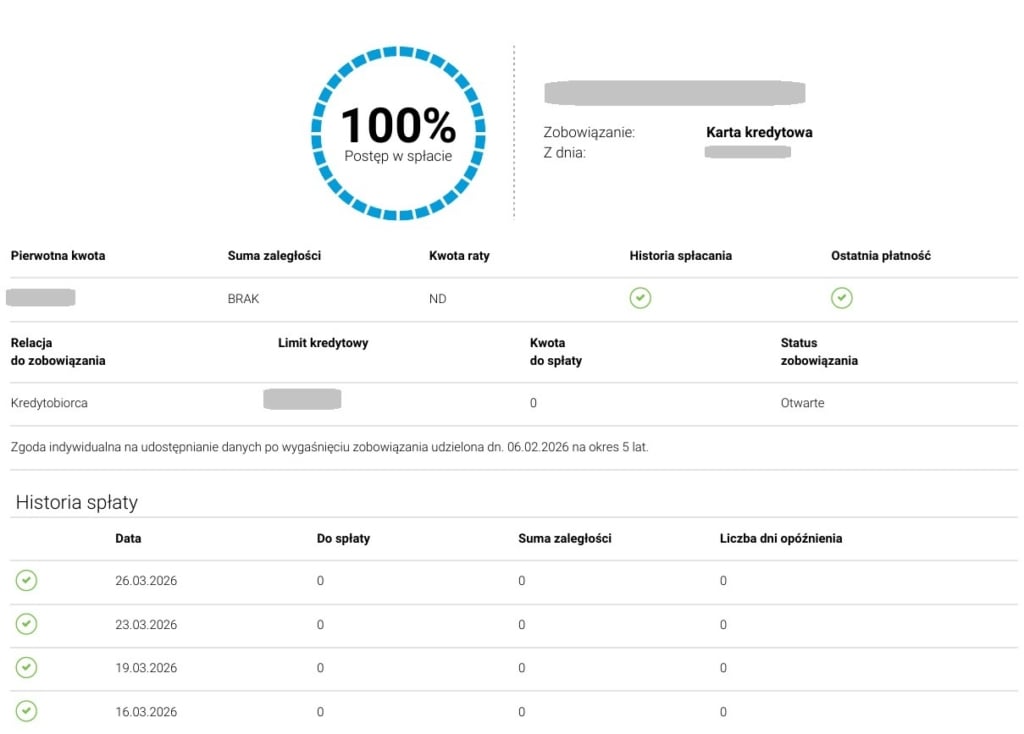Click the green check beside date 16.03.2026
The image size is (1024, 734).
[26, 712]
